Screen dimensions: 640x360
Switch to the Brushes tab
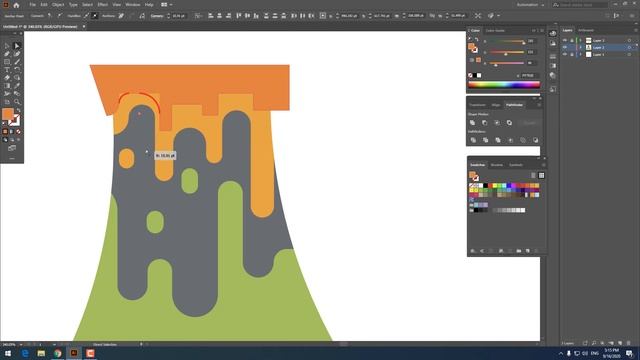point(497,165)
